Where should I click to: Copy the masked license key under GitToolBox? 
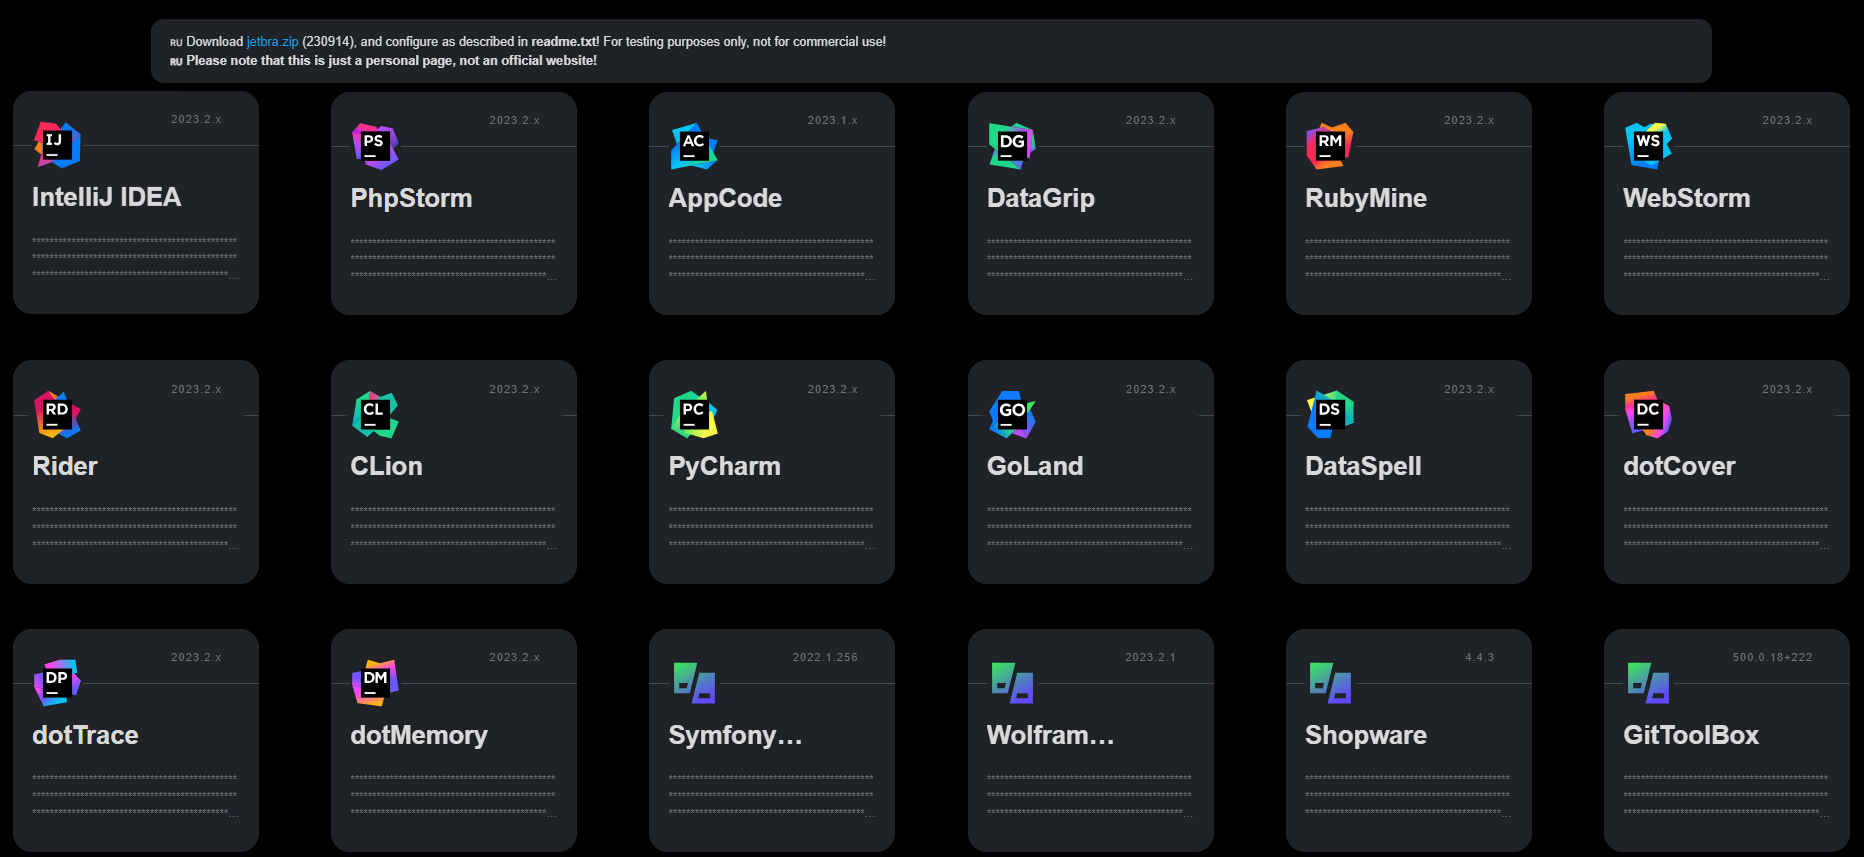(1726, 794)
